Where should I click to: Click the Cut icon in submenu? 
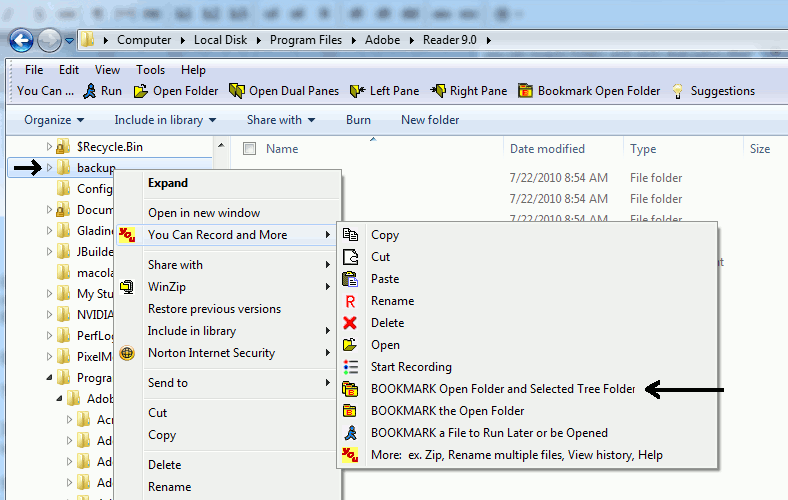(350, 257)
